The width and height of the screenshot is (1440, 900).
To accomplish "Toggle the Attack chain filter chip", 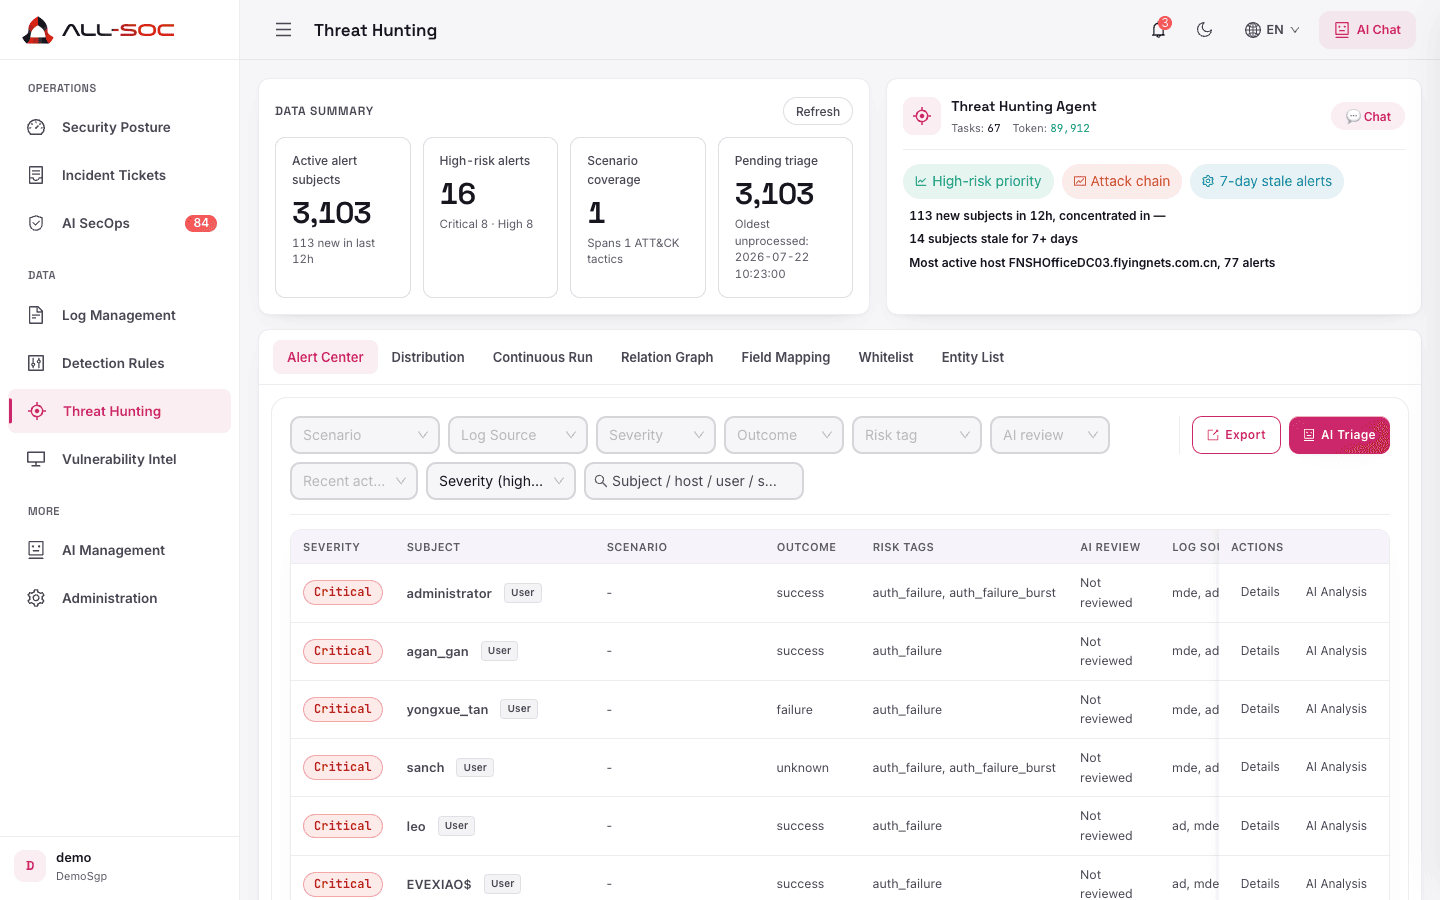I will point(1122,181).
